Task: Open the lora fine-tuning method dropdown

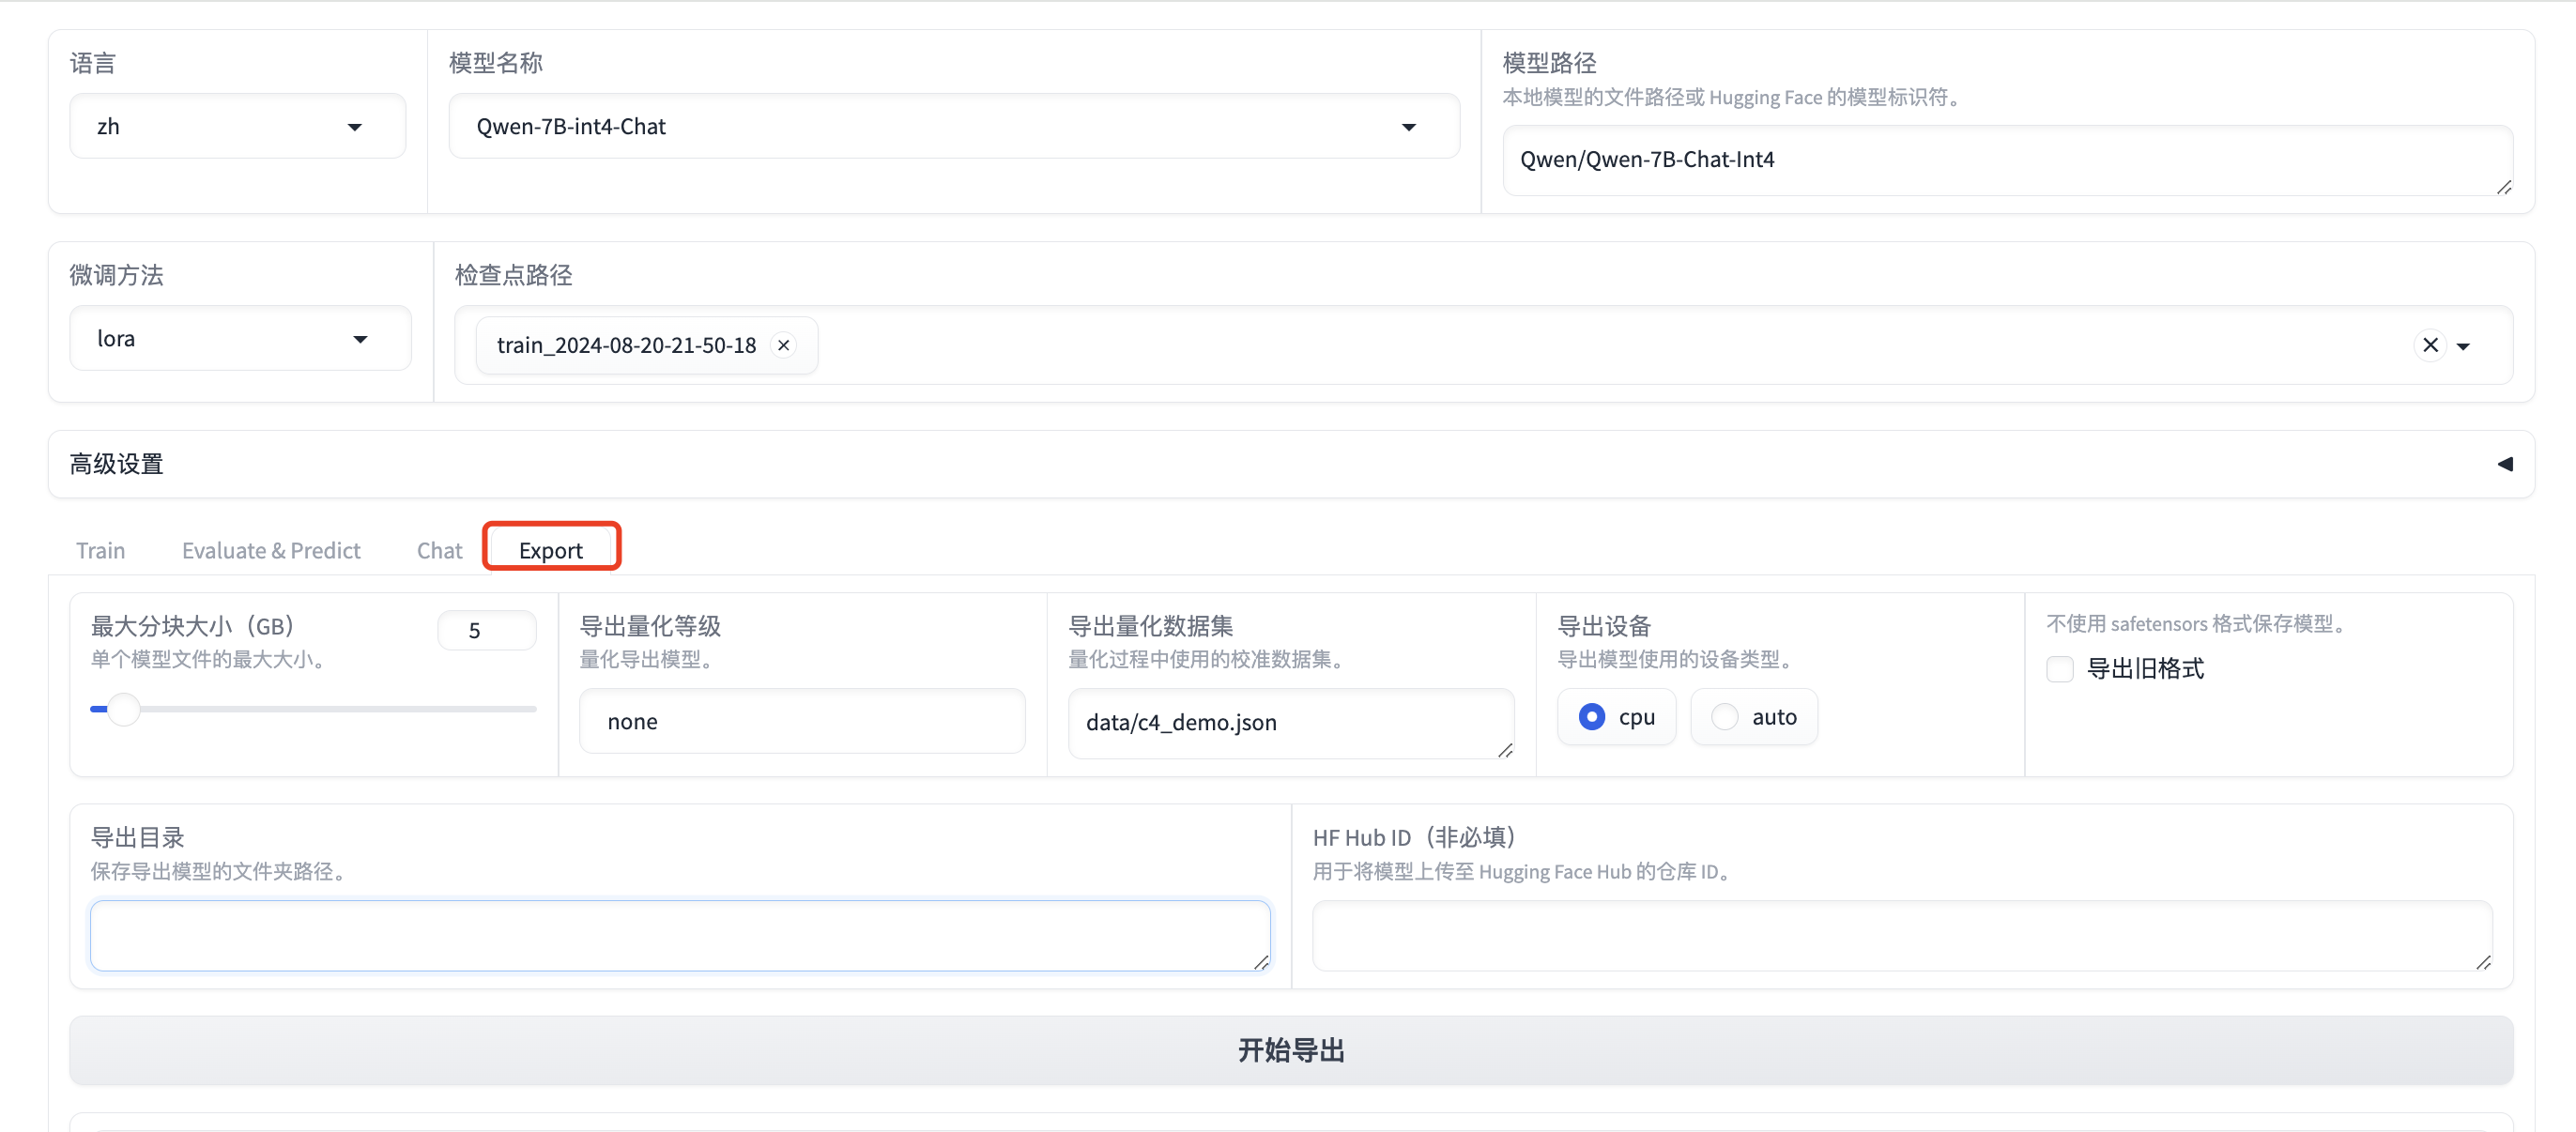Action: 239,339
